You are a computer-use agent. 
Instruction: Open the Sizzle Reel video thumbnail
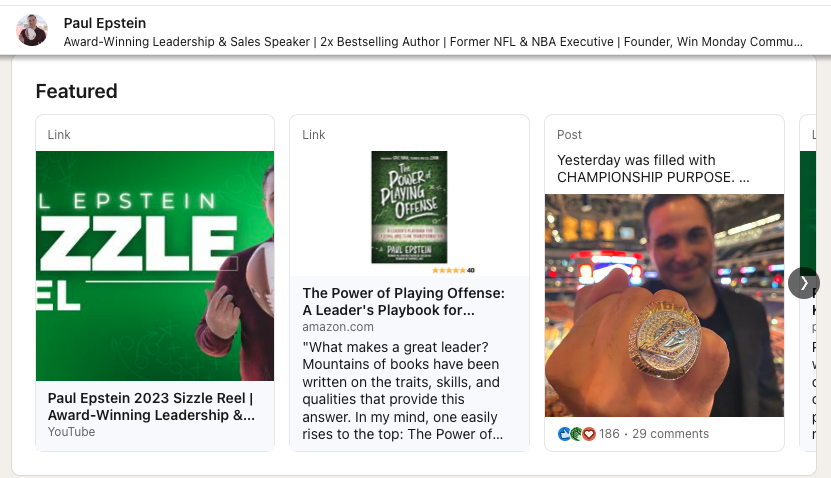155,266
